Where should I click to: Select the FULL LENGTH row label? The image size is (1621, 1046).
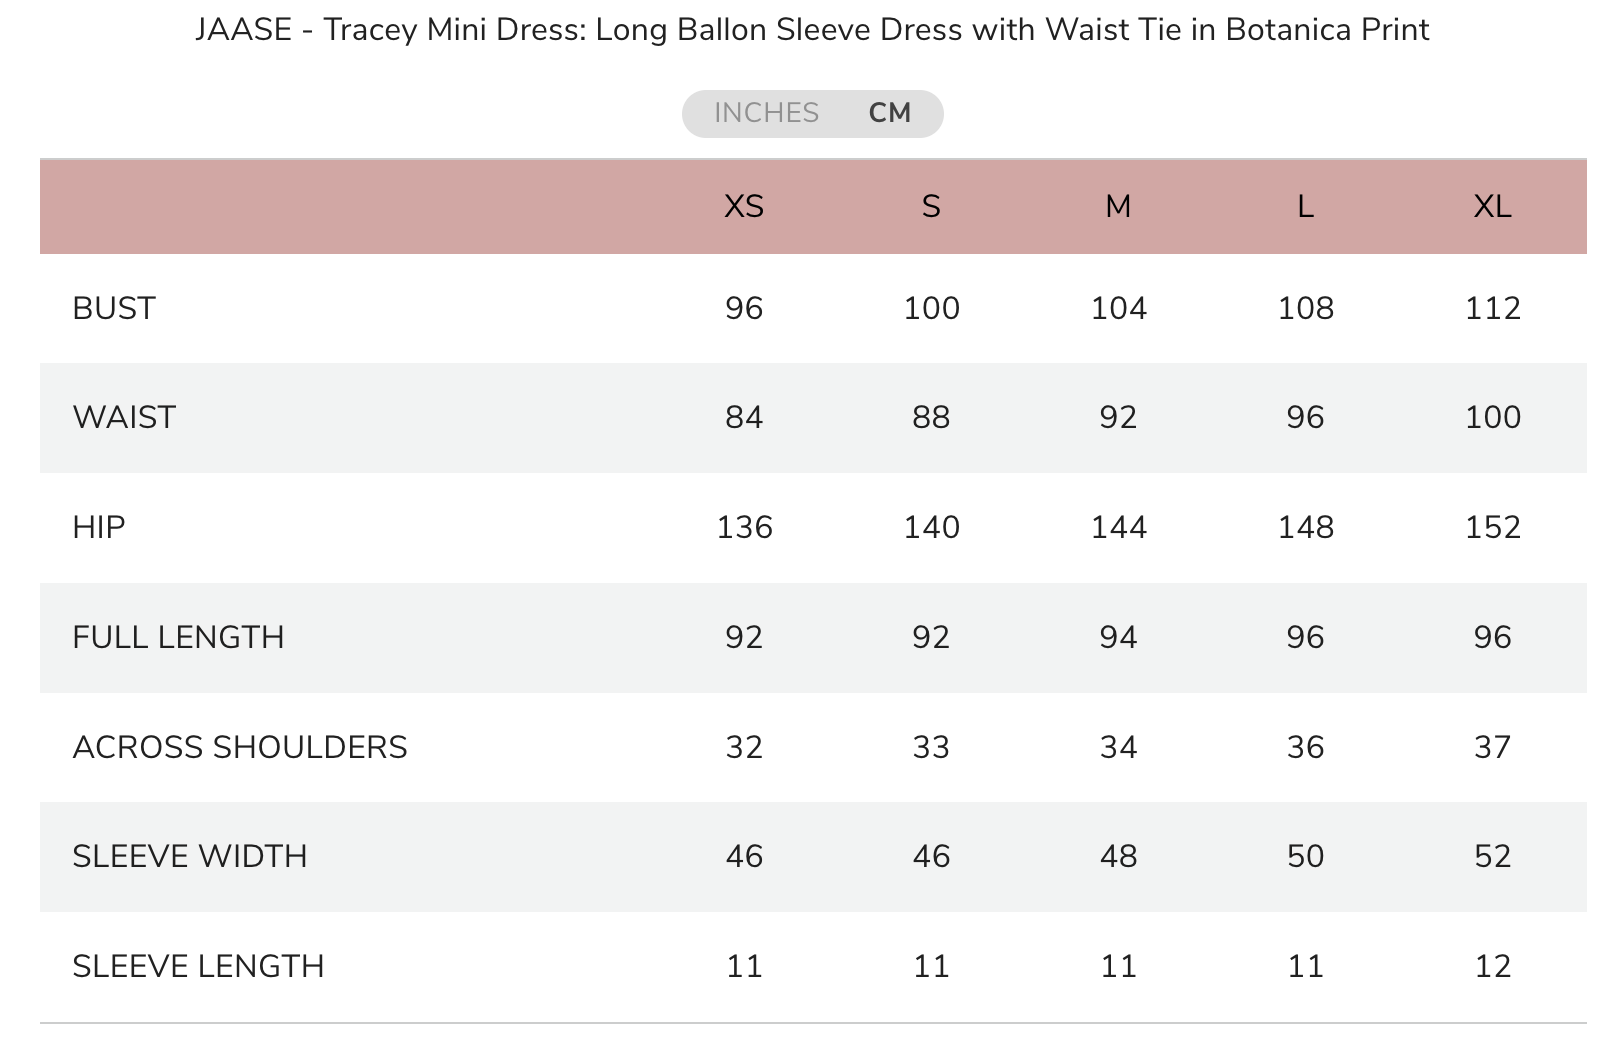pos(178,637)
